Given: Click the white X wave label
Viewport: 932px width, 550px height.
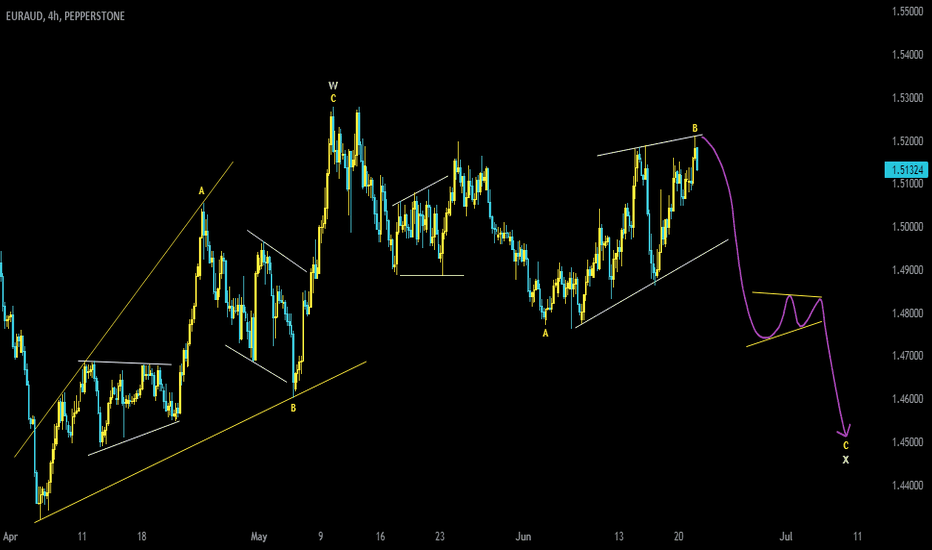Looking at the screenshot, I should tap(846, 460).
